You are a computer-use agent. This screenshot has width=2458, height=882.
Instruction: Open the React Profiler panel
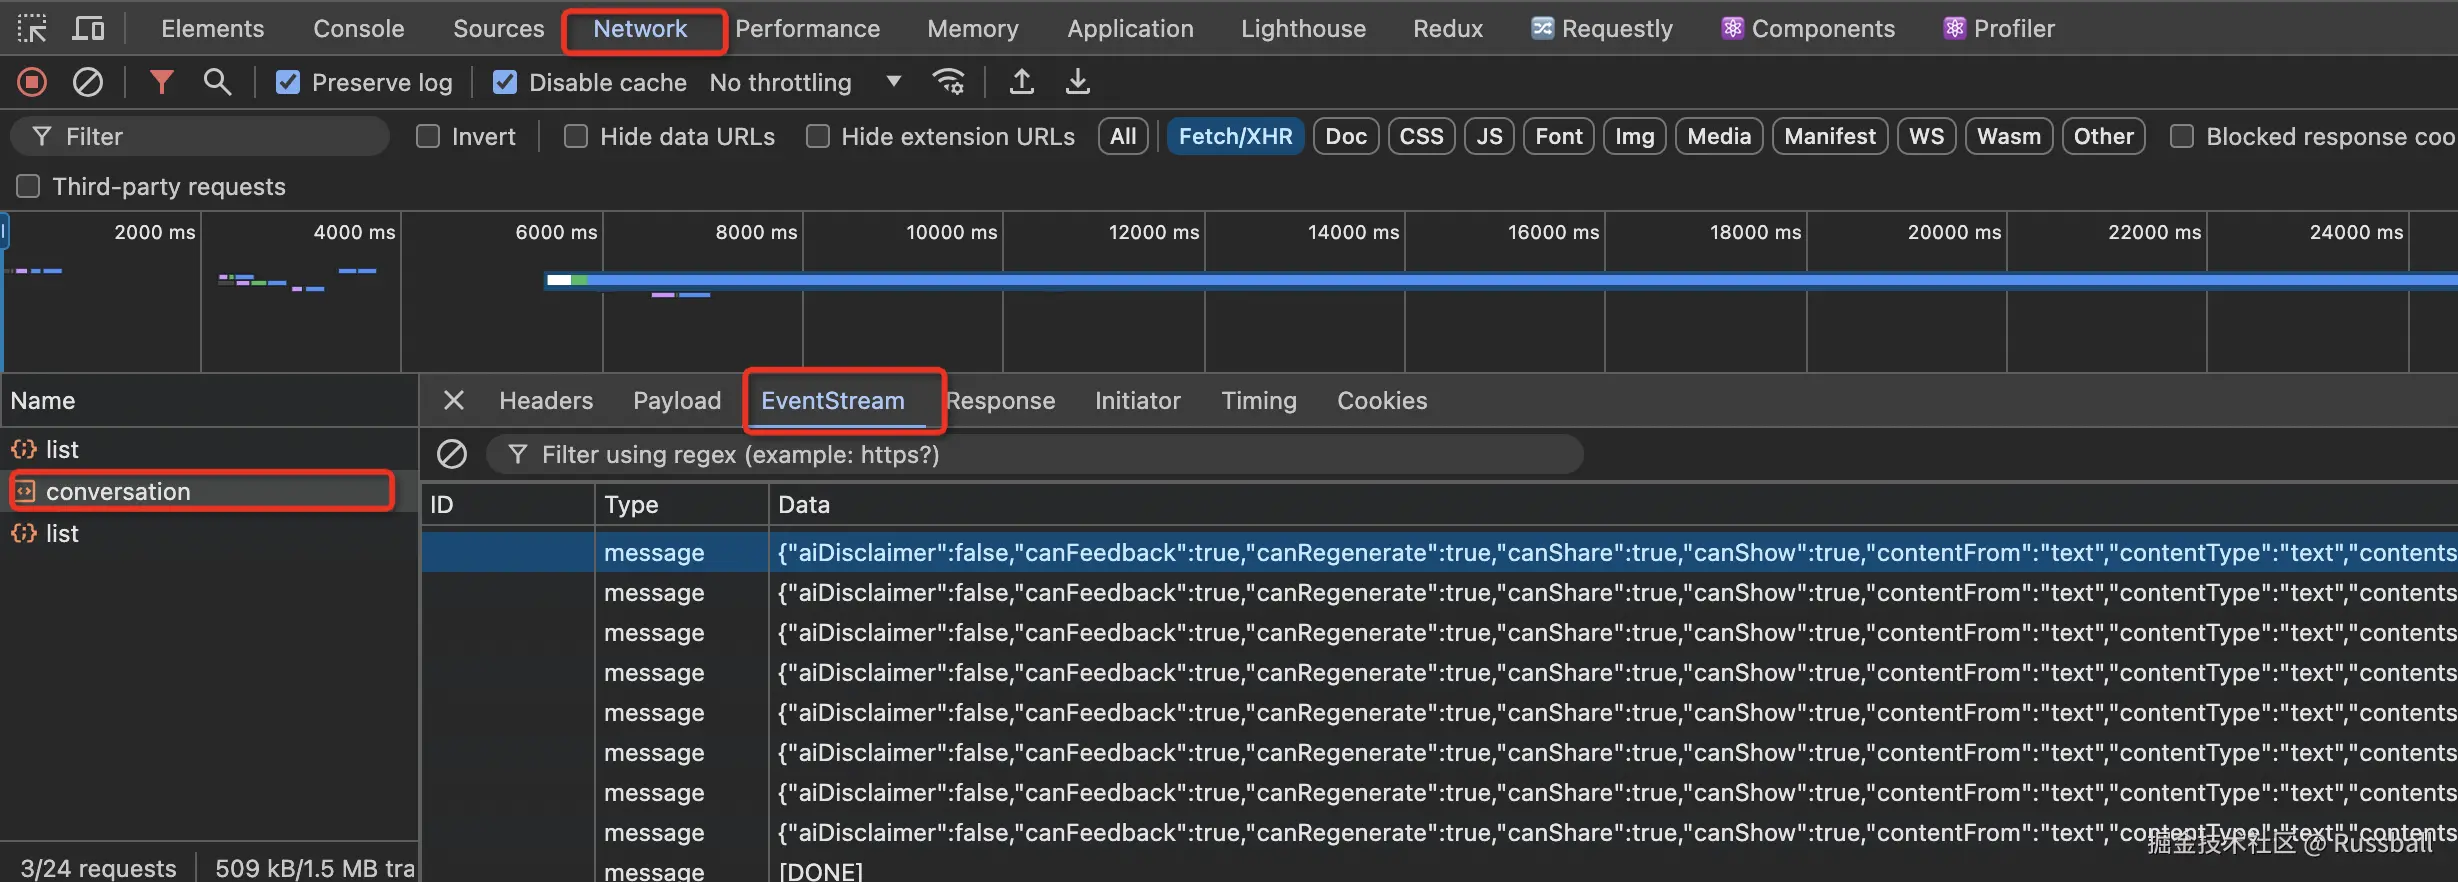(1998, 29)
